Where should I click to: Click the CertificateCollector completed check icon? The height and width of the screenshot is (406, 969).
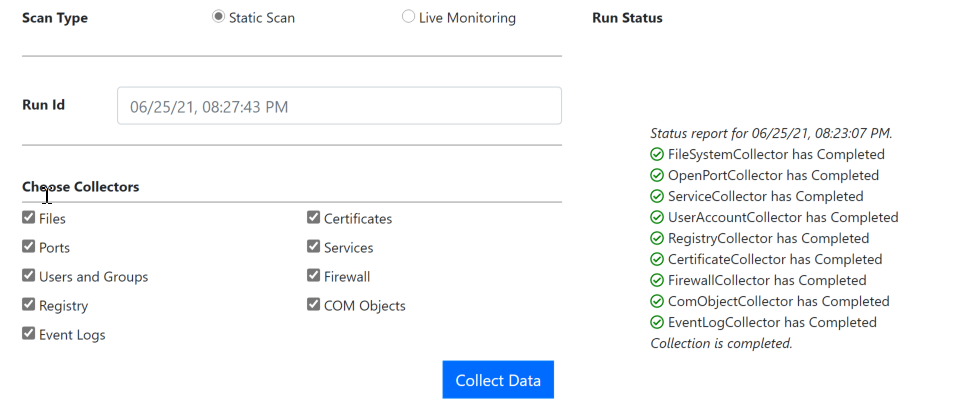point(657,260)
